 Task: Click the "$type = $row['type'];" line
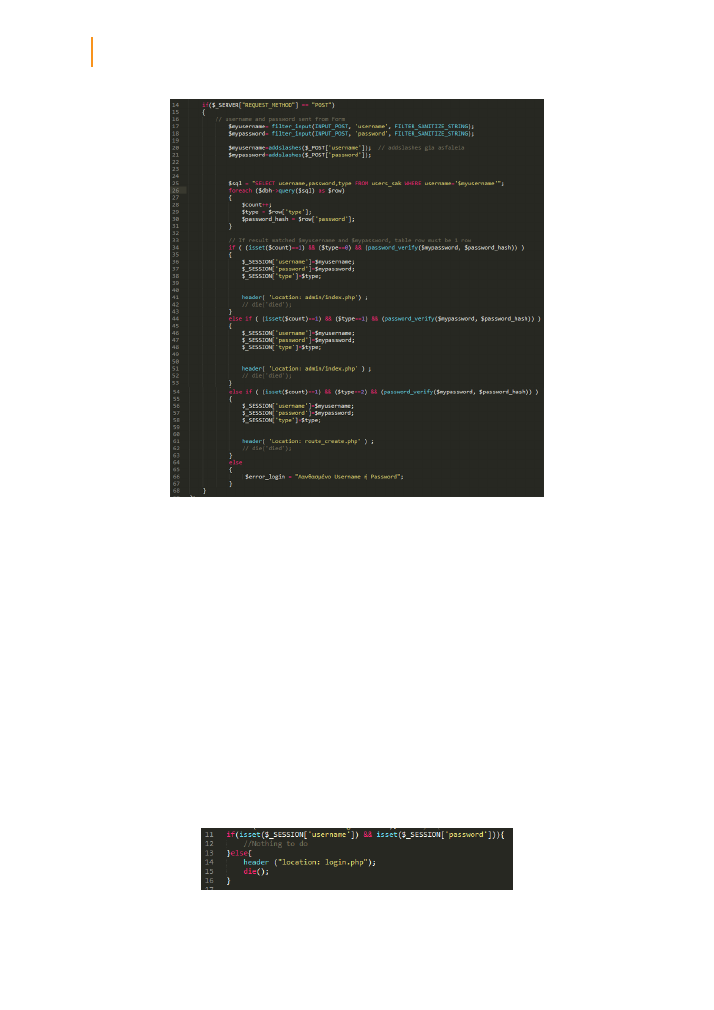(276, 212)
